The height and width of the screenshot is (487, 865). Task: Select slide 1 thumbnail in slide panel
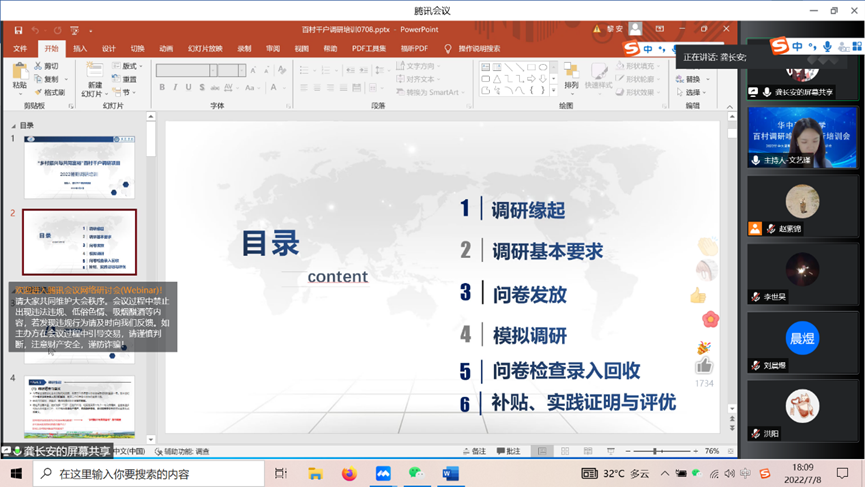point(79,165)
